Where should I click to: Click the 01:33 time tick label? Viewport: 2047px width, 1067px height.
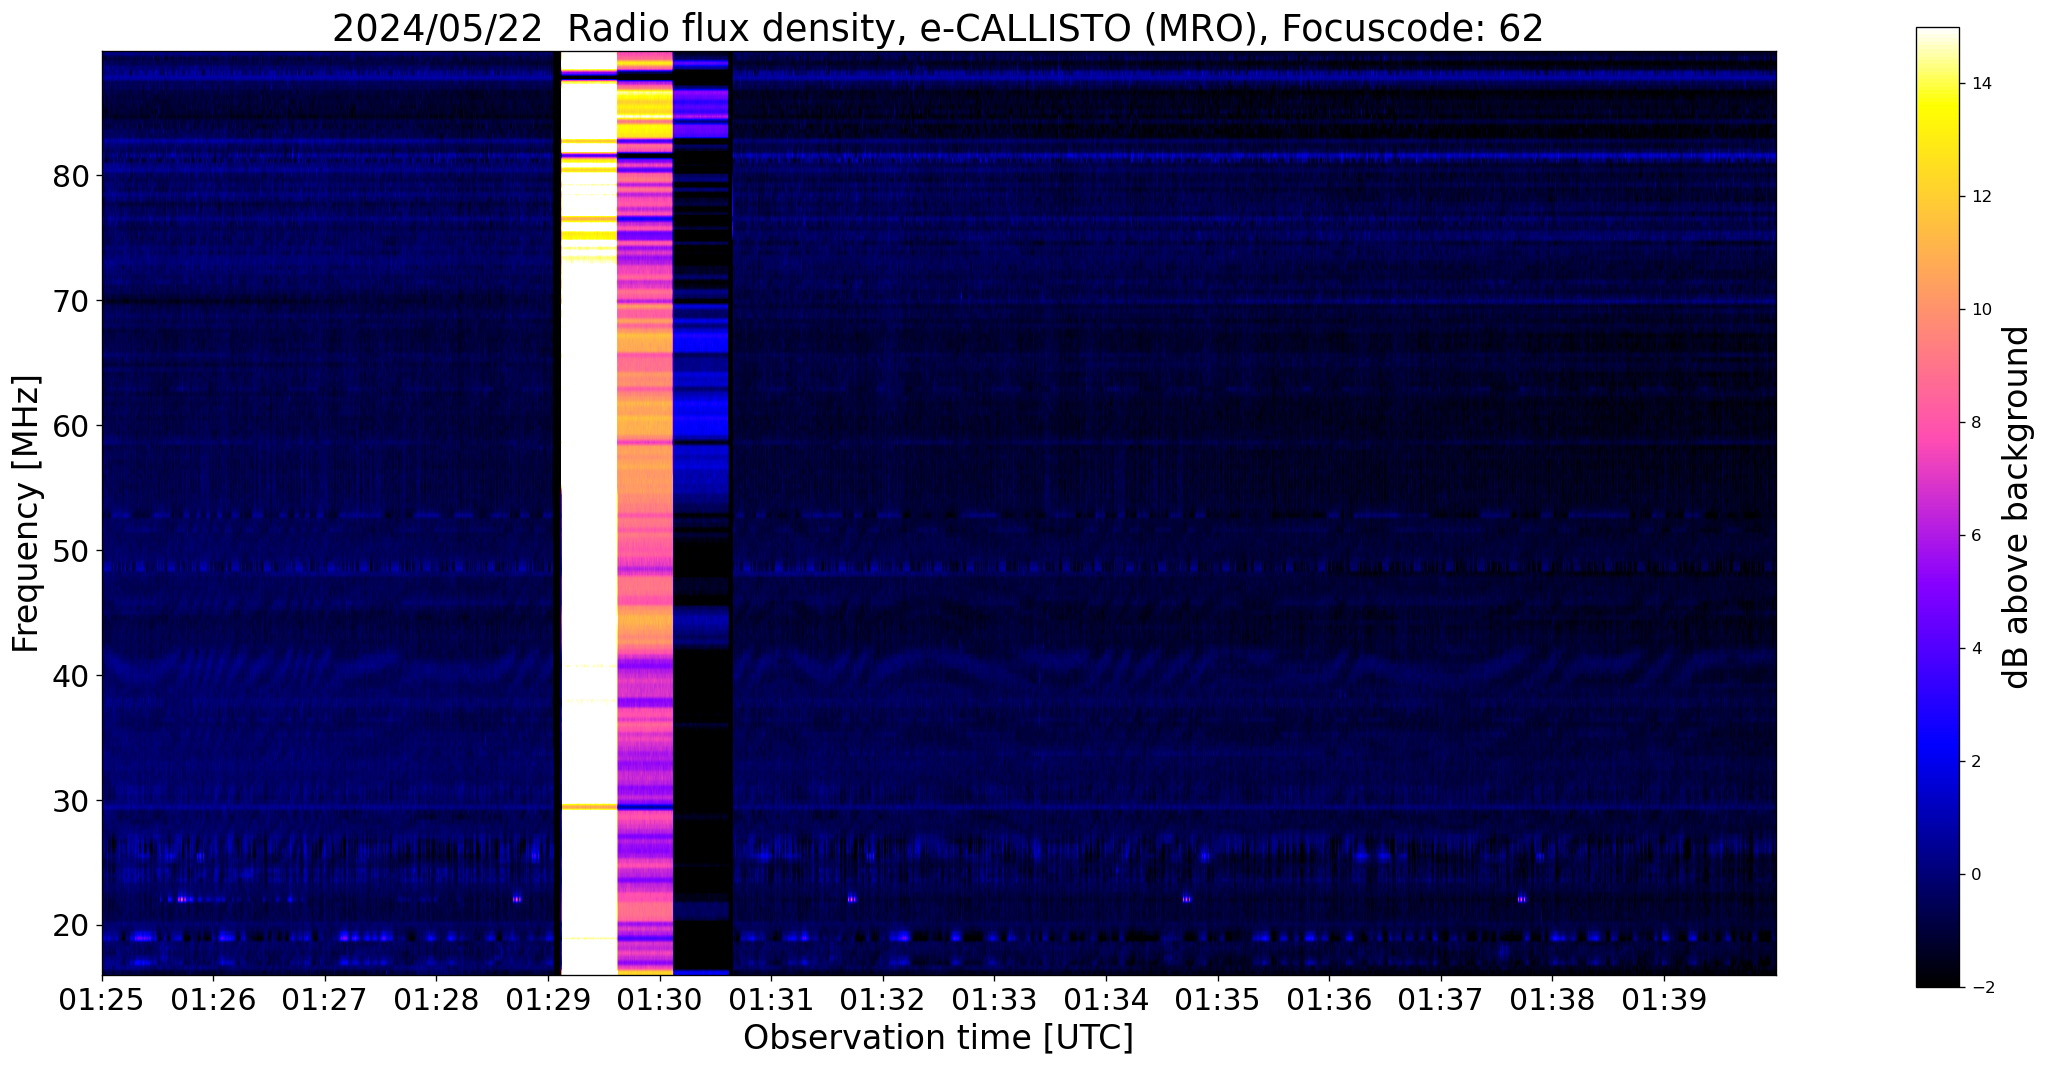994,999
